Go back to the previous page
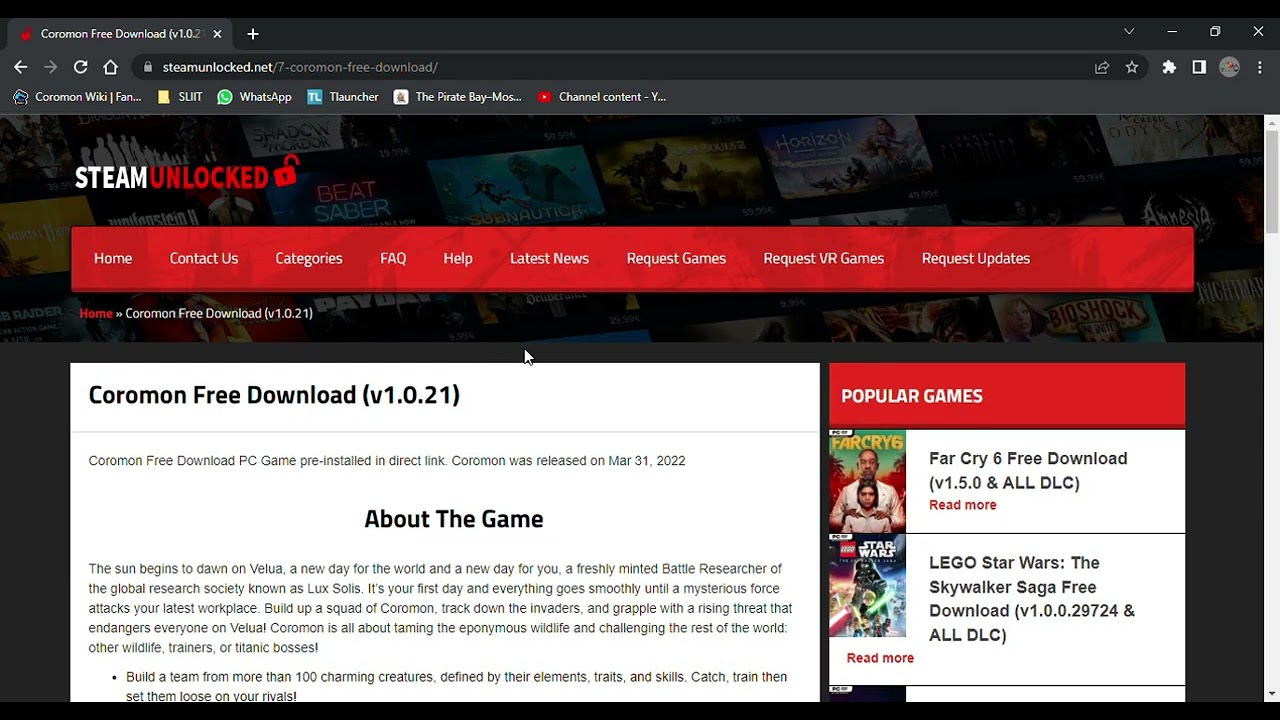This screenshot has width=1280, height=720. pyautogui.click(x=21, y=67)
